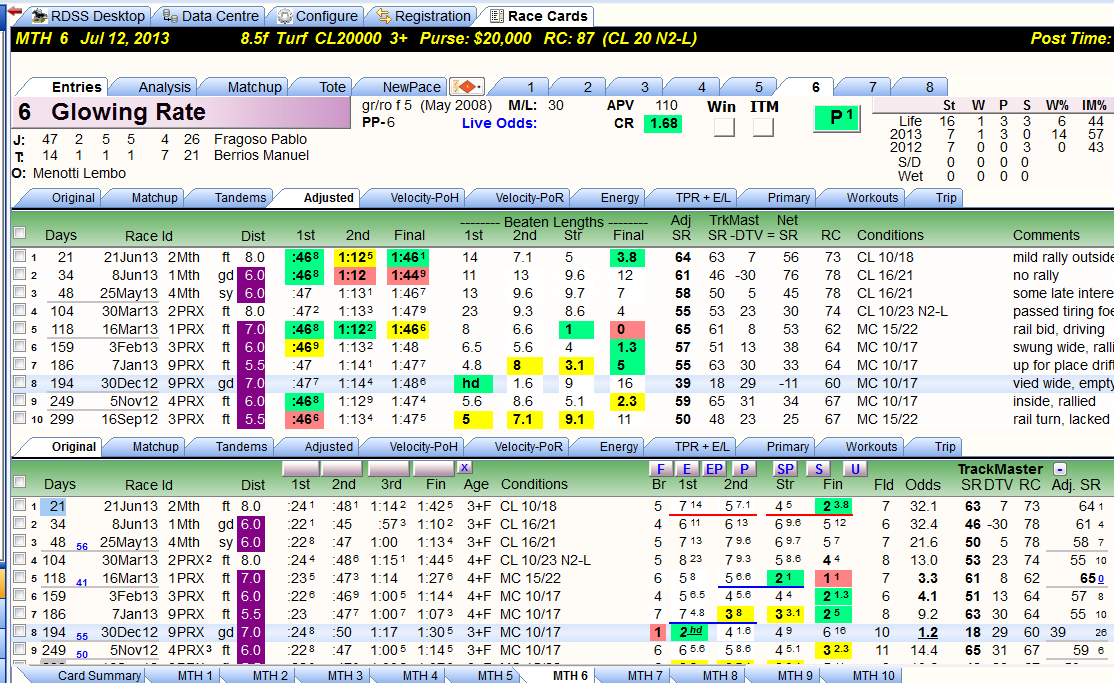Open the Velocity-PoH tab in the upper panel
This screenshot has width=1114, height=683.
(424, 198)
